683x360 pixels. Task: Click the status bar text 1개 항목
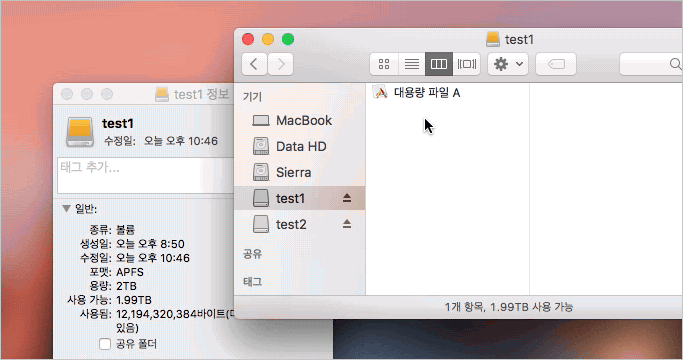[465, 307]
